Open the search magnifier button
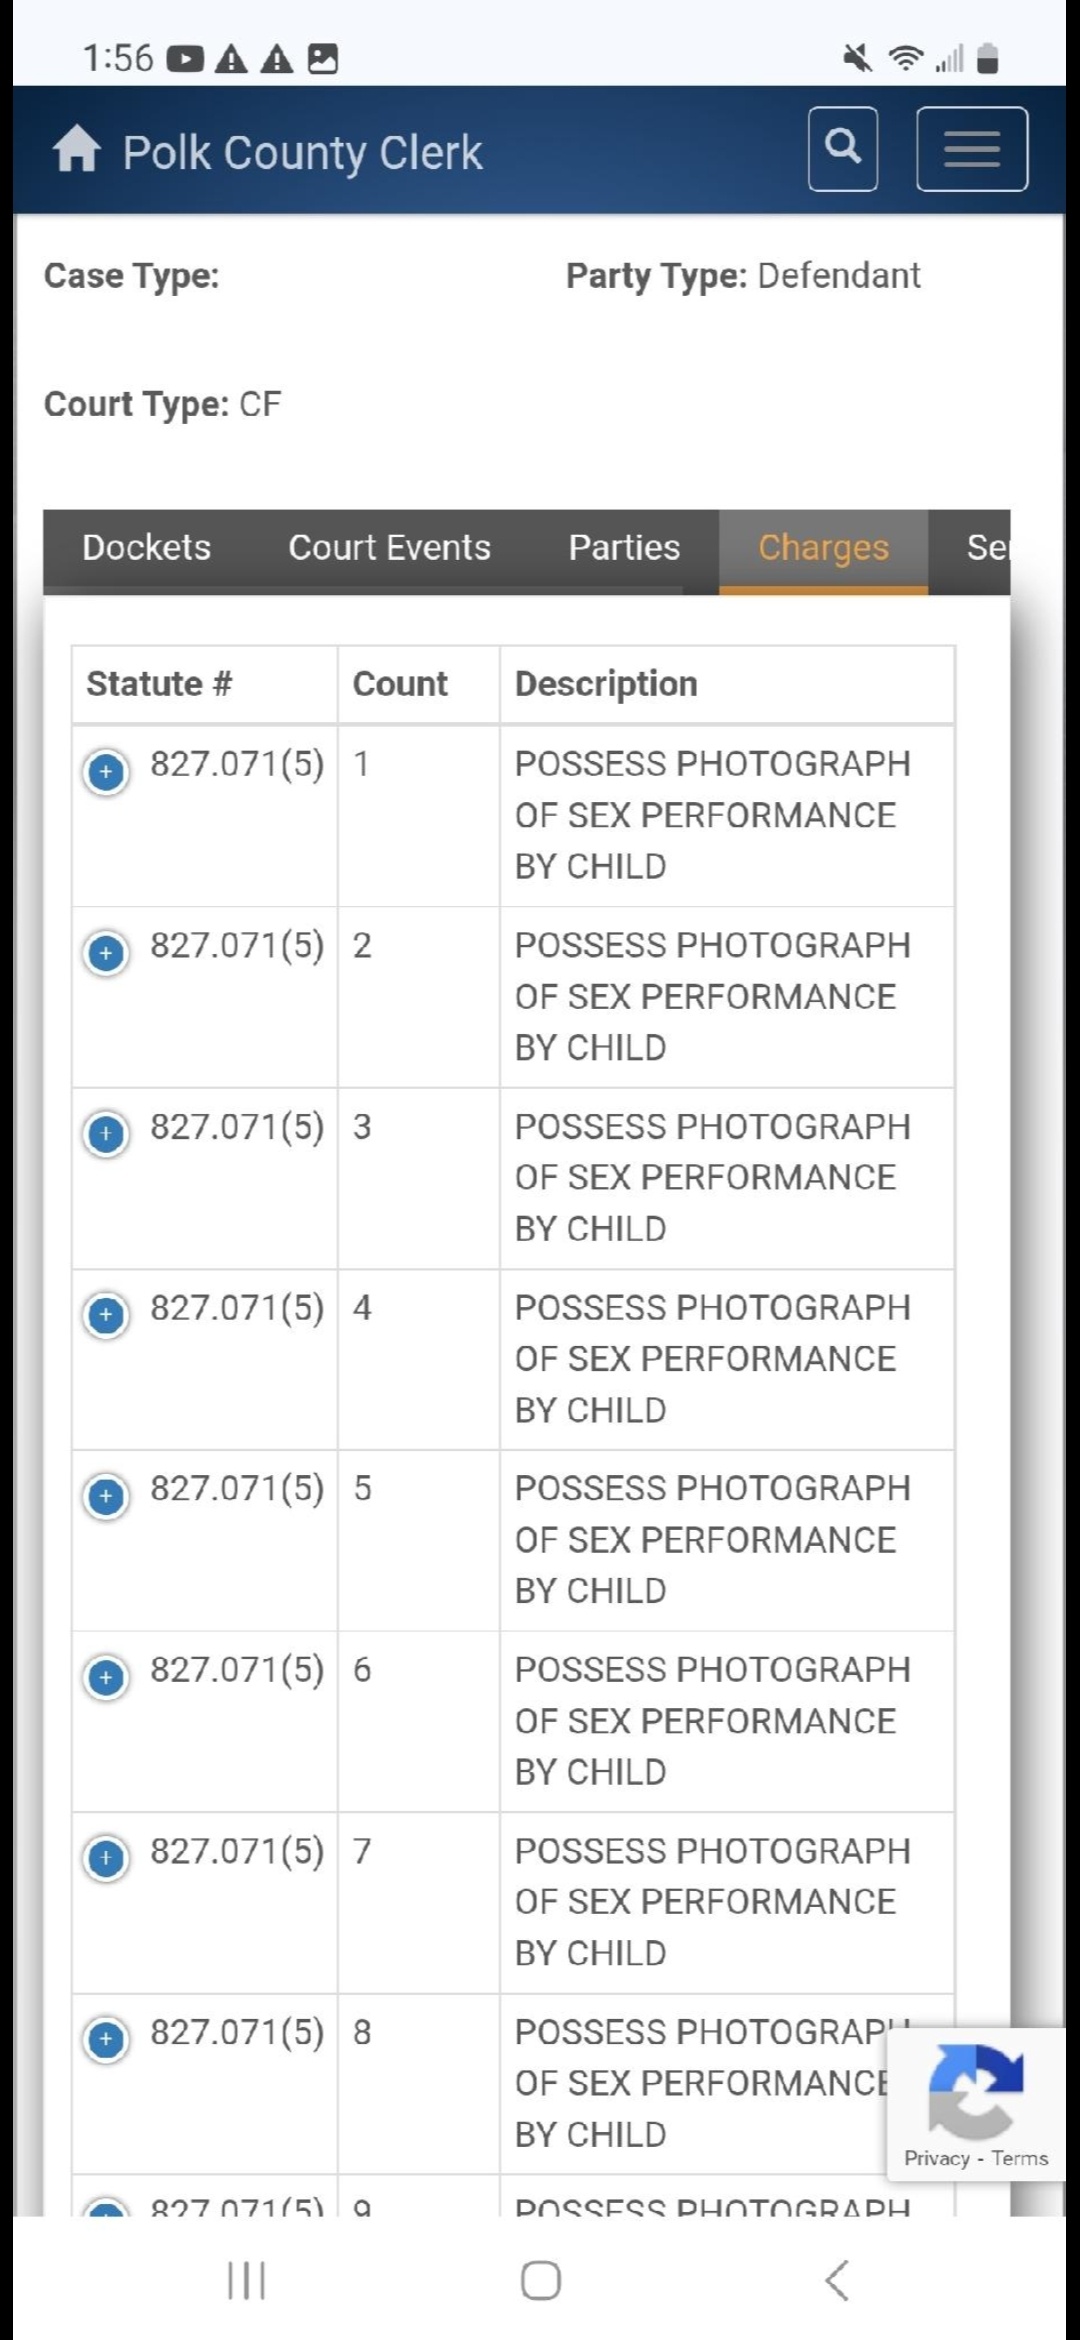The image size is (1080, 2340). 843,148
